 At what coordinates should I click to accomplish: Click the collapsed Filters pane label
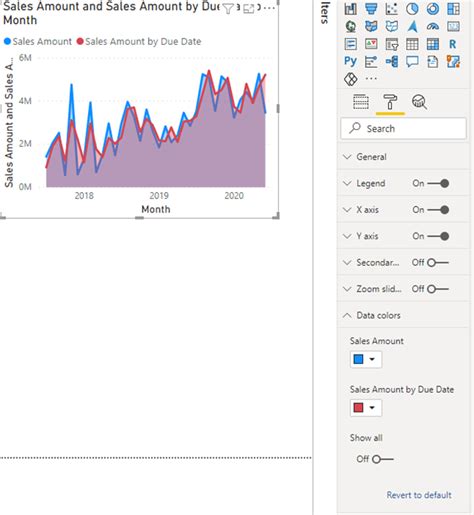coord(325,13)
